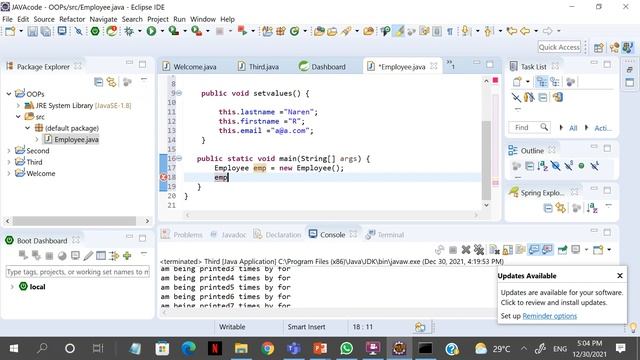Toggle Skip All Breakpoints icon in toolbar

click(x=78, y=31)
